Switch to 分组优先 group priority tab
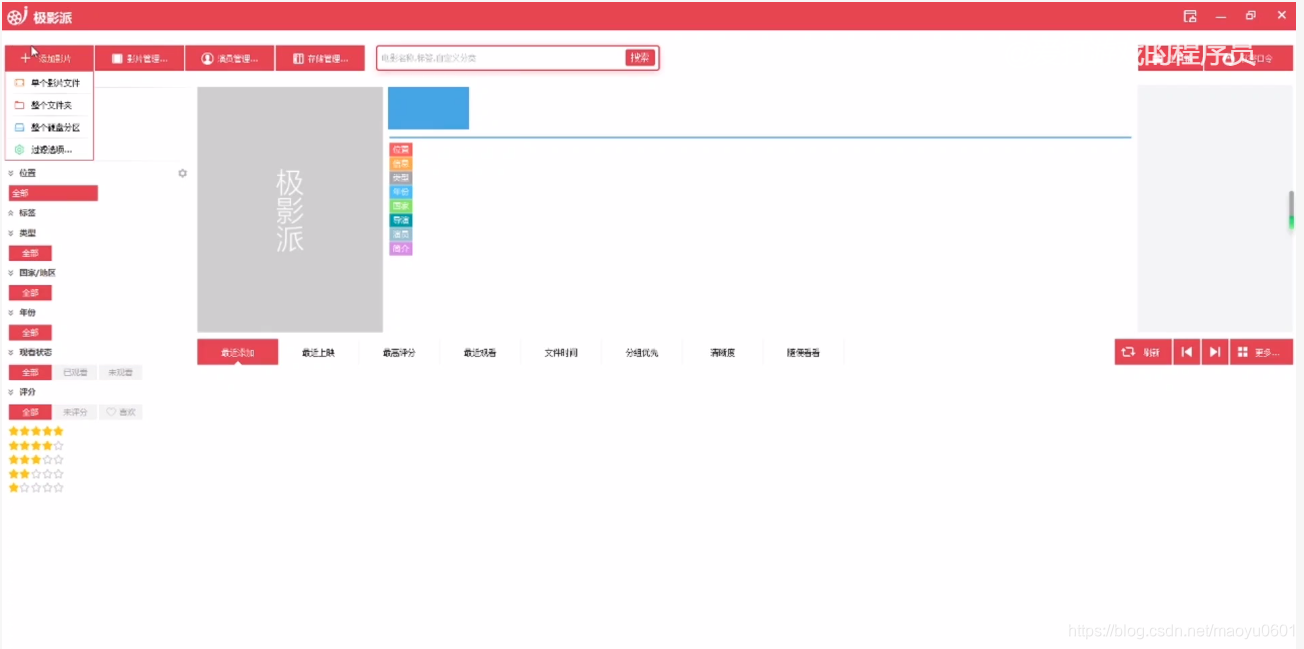1304x649 pixels. pos(642,352)
